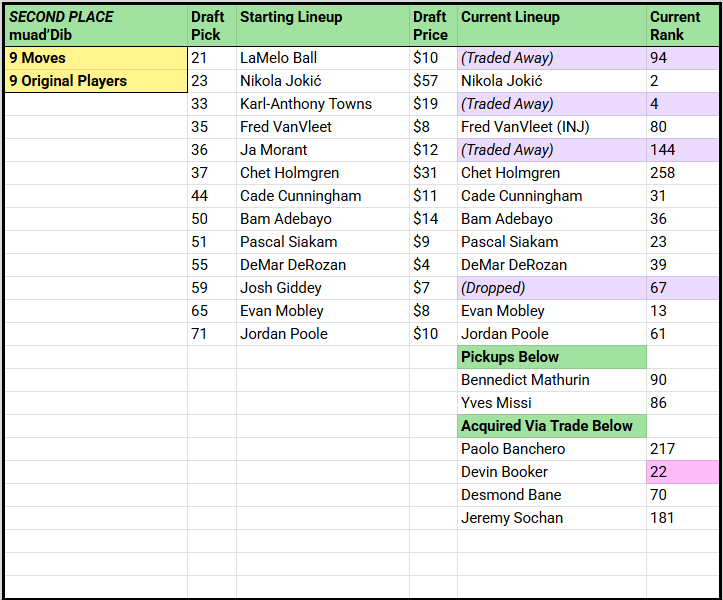723x600 pixels.
Task: Select the Acquired Via Trade Below cell
Action: (x=551, y=426)
